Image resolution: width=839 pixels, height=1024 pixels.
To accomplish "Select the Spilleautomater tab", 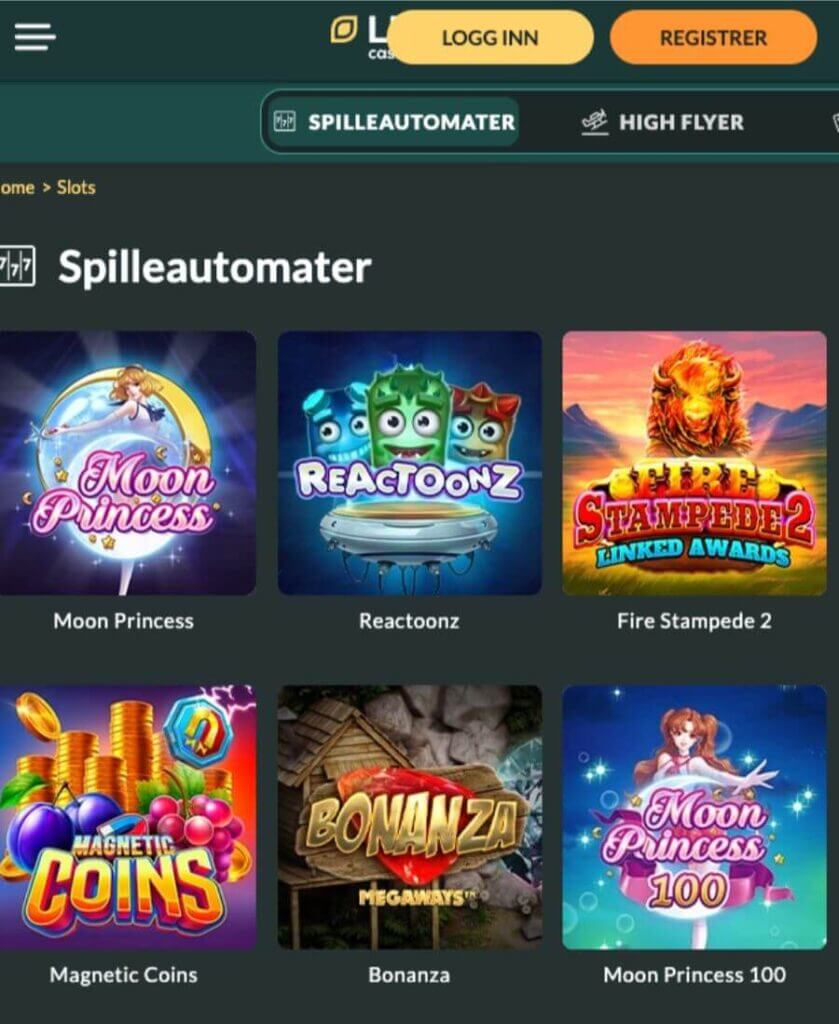I will 394,122.
